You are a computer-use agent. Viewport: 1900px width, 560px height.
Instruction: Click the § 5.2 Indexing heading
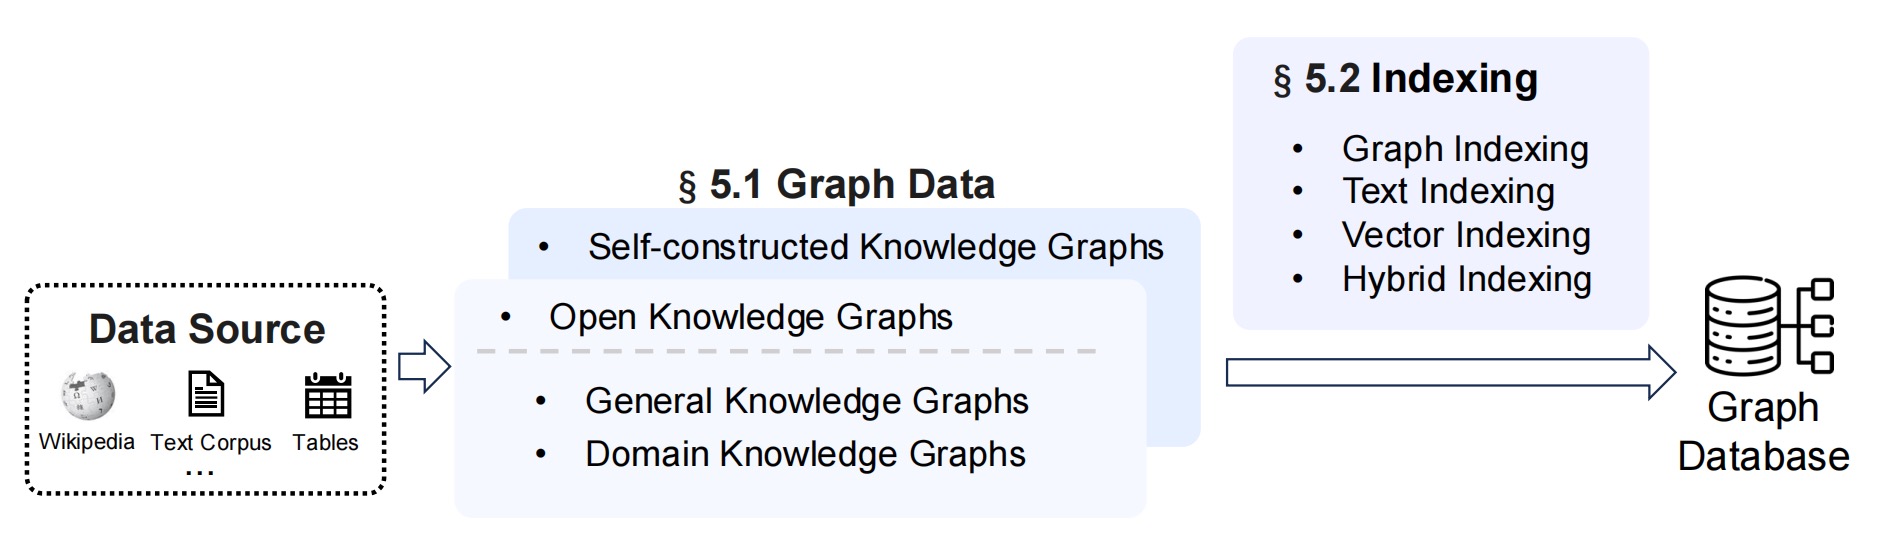point(1405,79)
